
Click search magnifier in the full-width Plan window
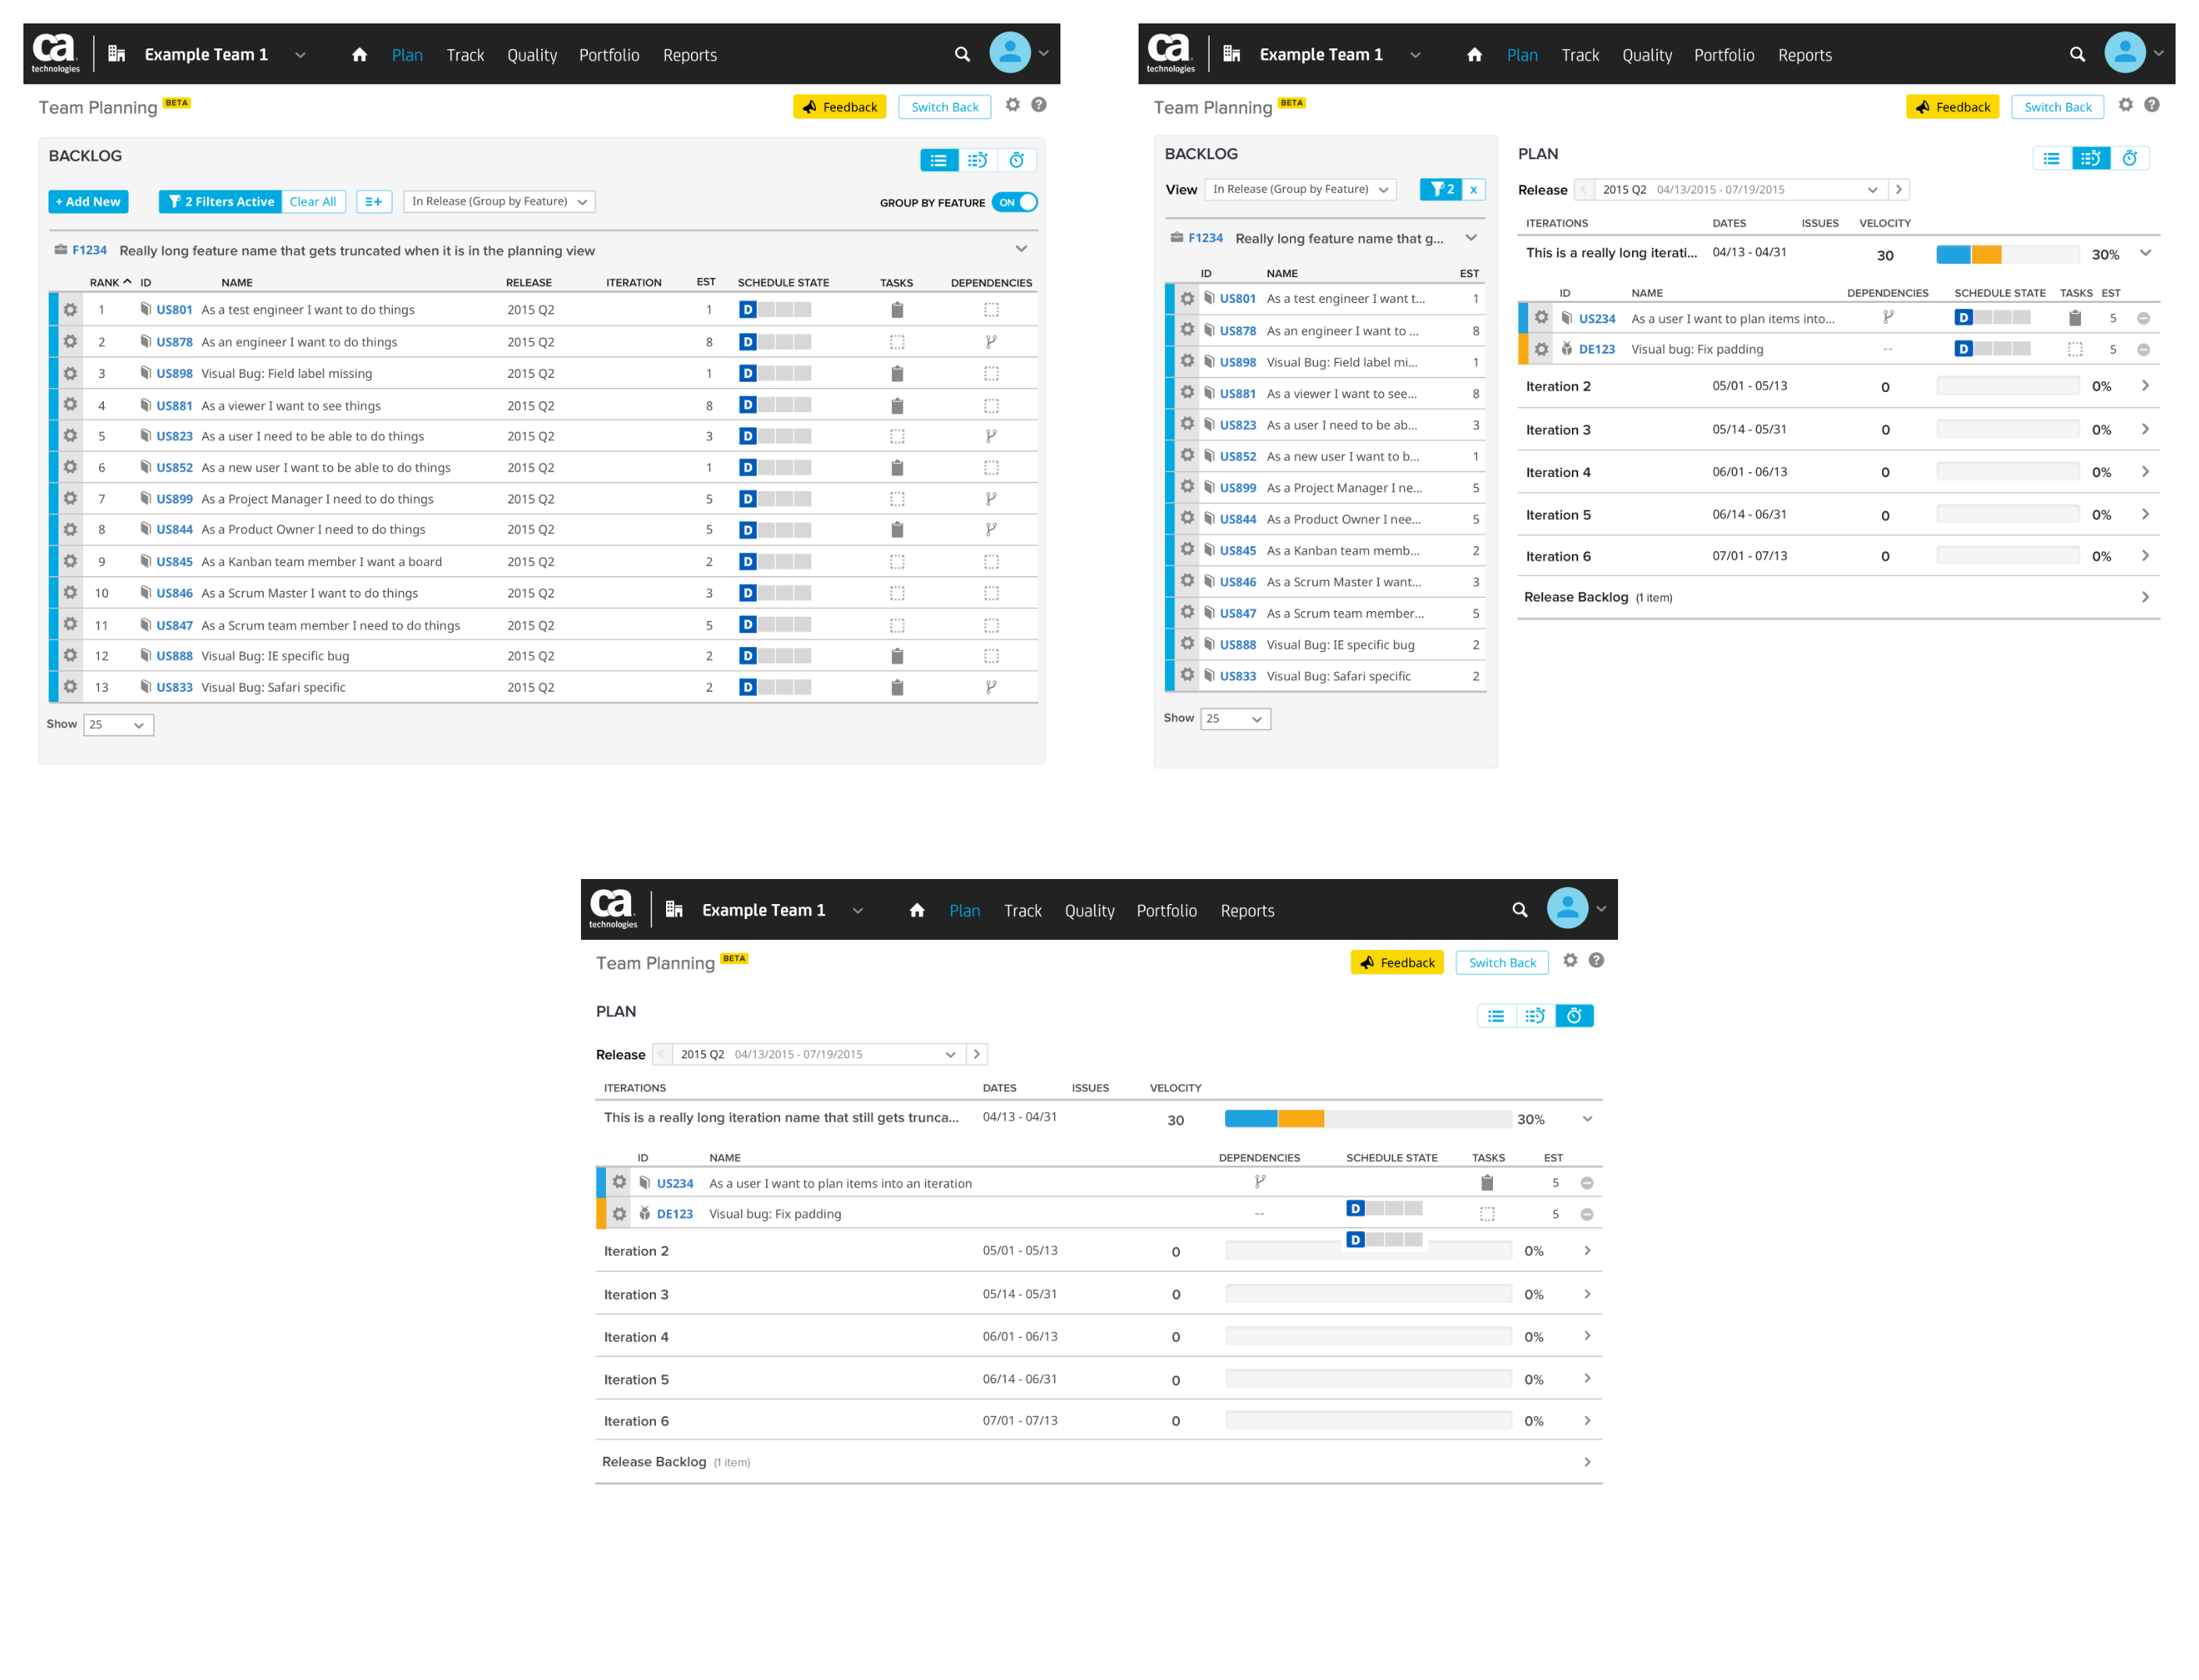coord(1520,910)
